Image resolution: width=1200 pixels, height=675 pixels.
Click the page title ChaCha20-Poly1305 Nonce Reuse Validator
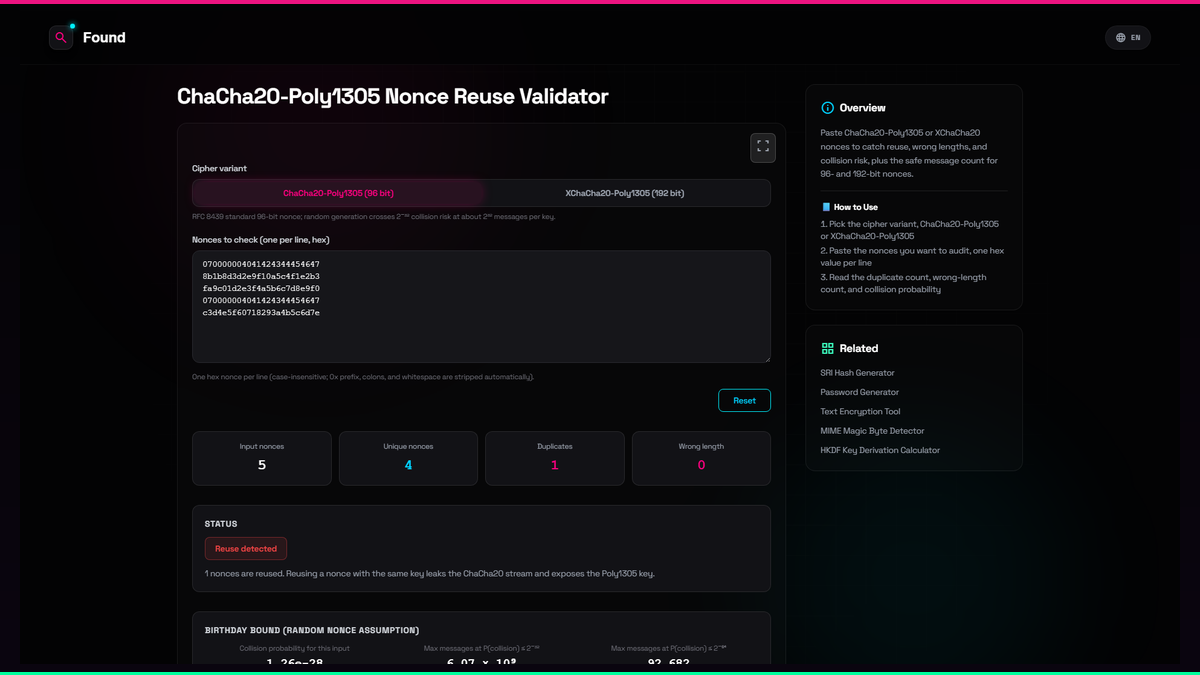click(x=393, y=96)
